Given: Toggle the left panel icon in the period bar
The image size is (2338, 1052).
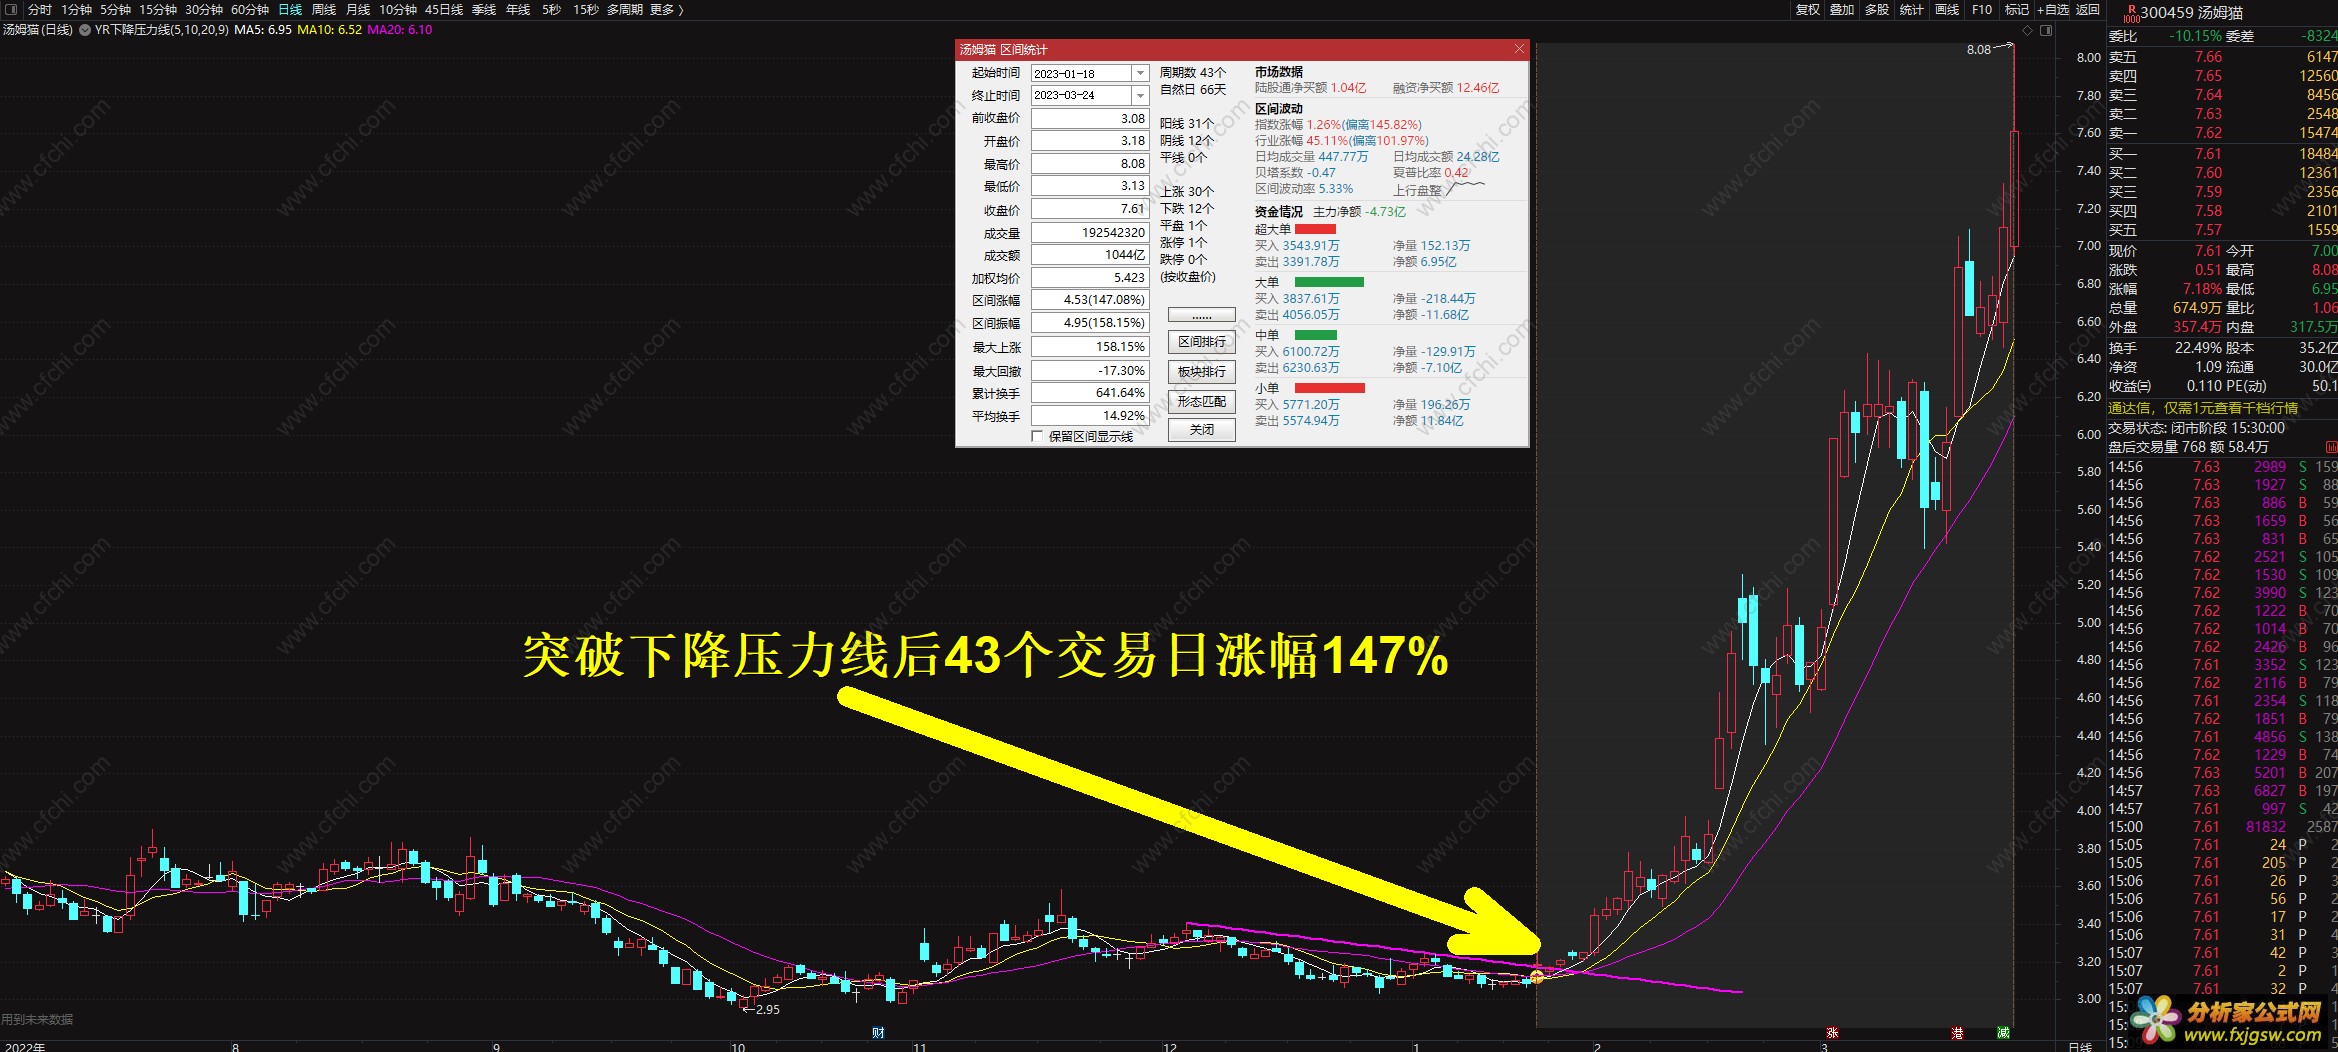Looking at the screenshot, I should pyautogui.click(x=11, y=9).
